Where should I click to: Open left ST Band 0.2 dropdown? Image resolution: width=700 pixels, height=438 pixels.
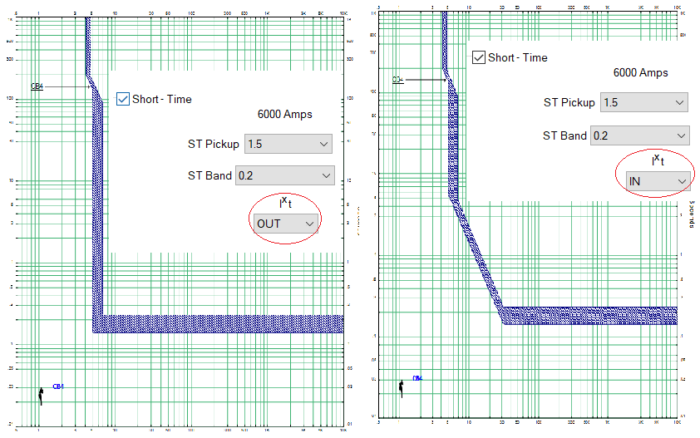click(x=285, y=175)
